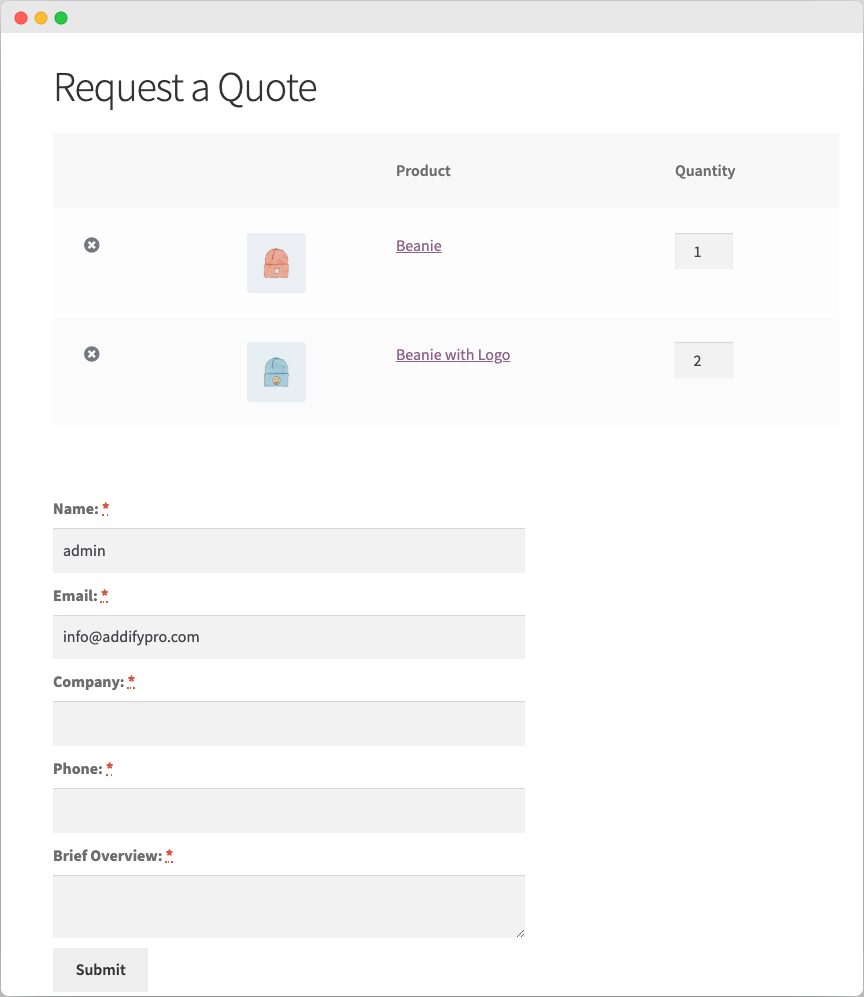Select the quantity input showing 2

click(703, 359)
